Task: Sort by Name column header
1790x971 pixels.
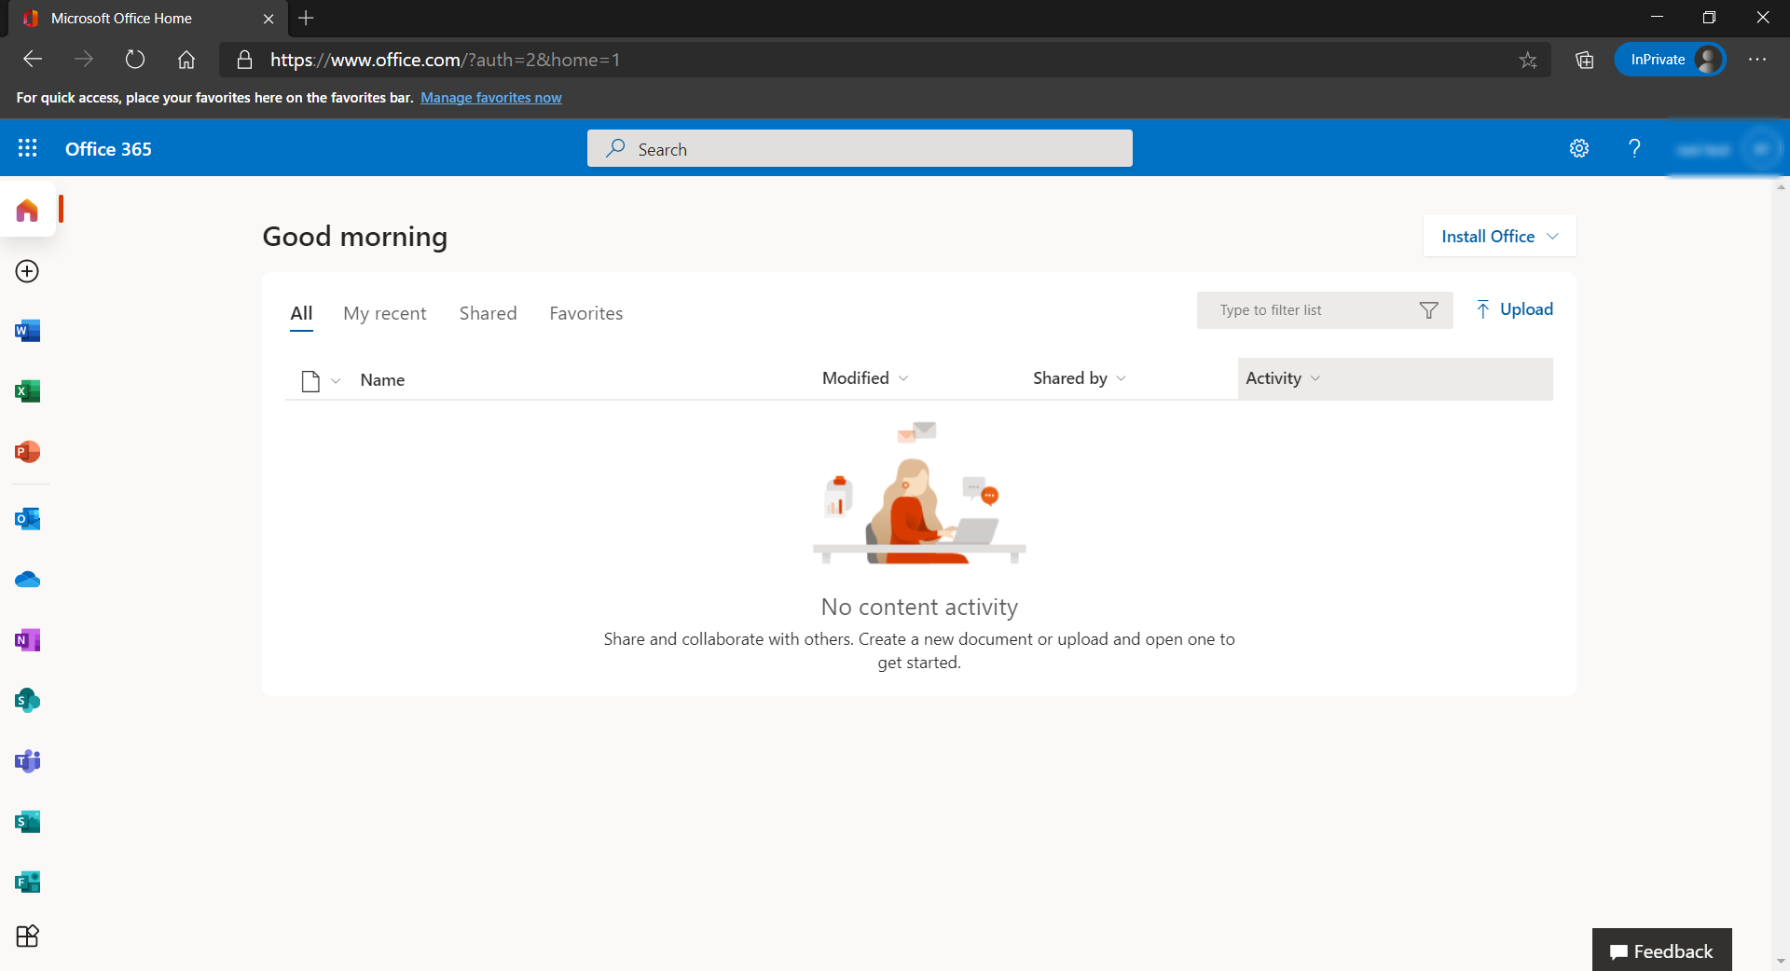Action: [x=382, y=380]
